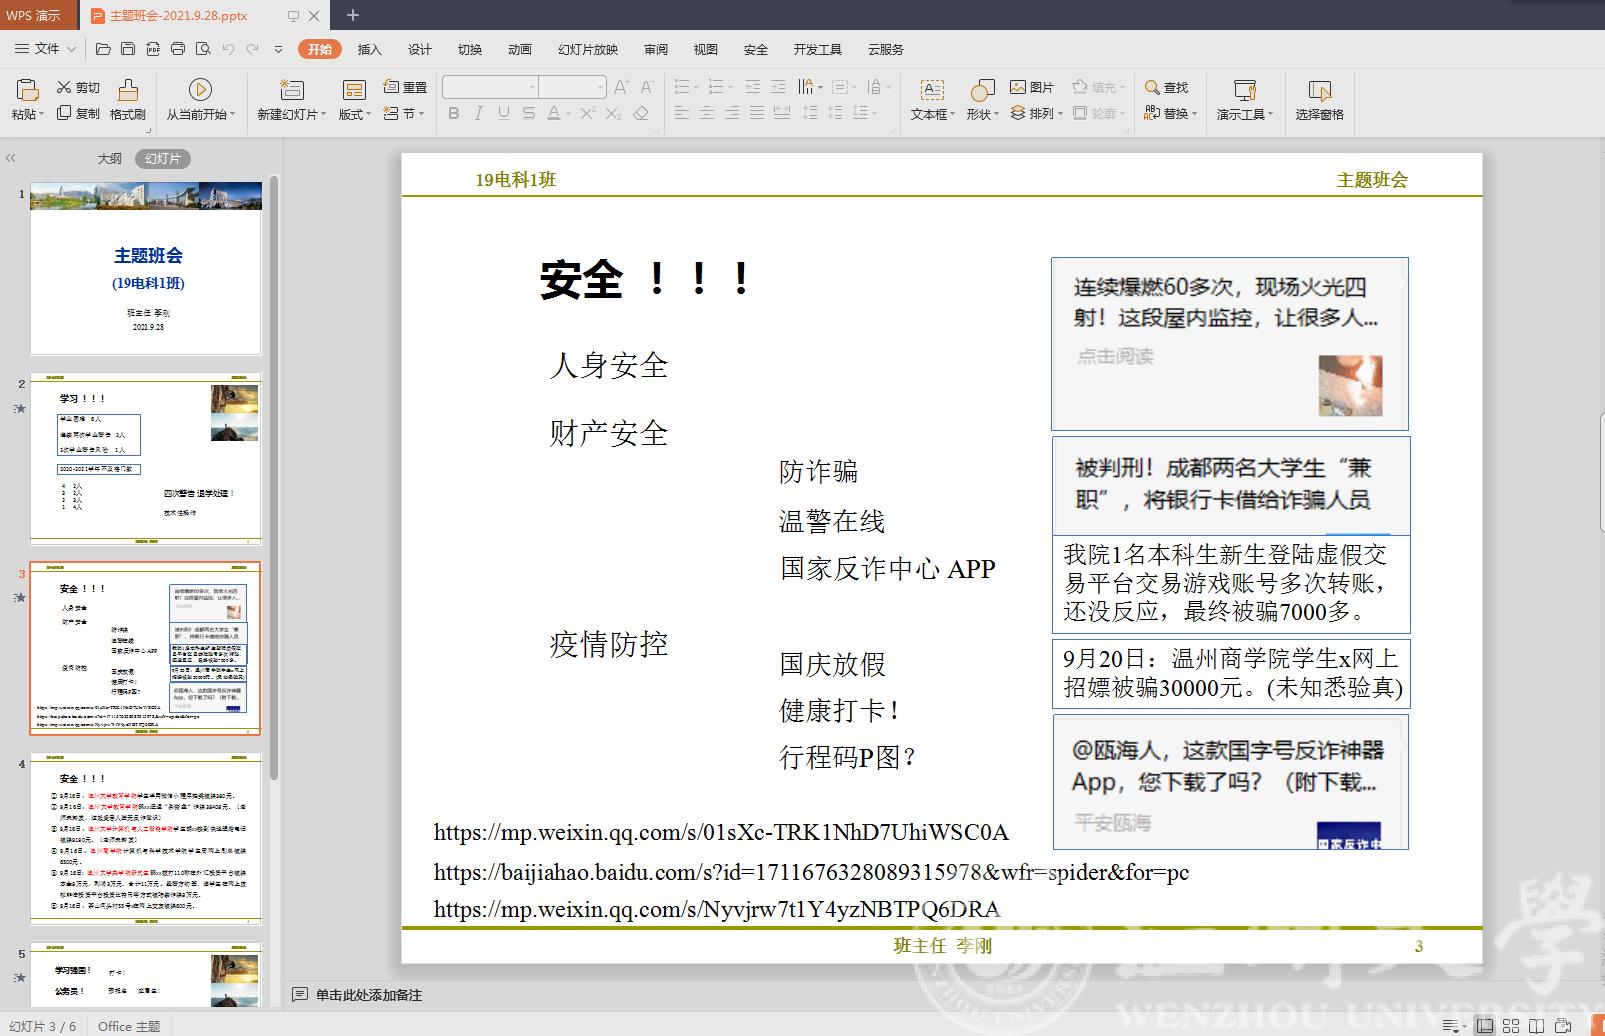Image resolution: width=1605 pixels, height=1036 pixels.
Task: Select slide 4 thumbnail in slide panel
Action: [x=146, y=838]
